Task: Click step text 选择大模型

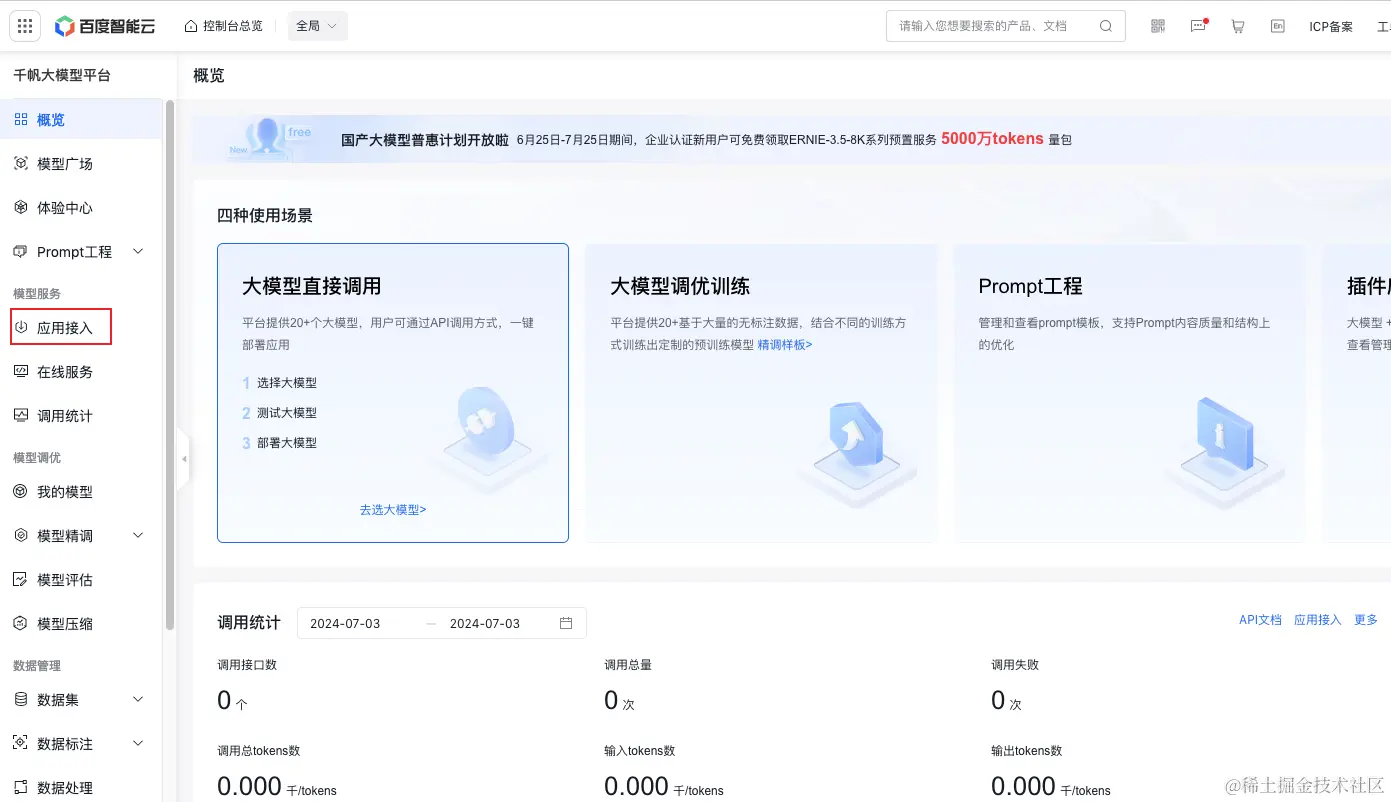Action: pos(287,382)
